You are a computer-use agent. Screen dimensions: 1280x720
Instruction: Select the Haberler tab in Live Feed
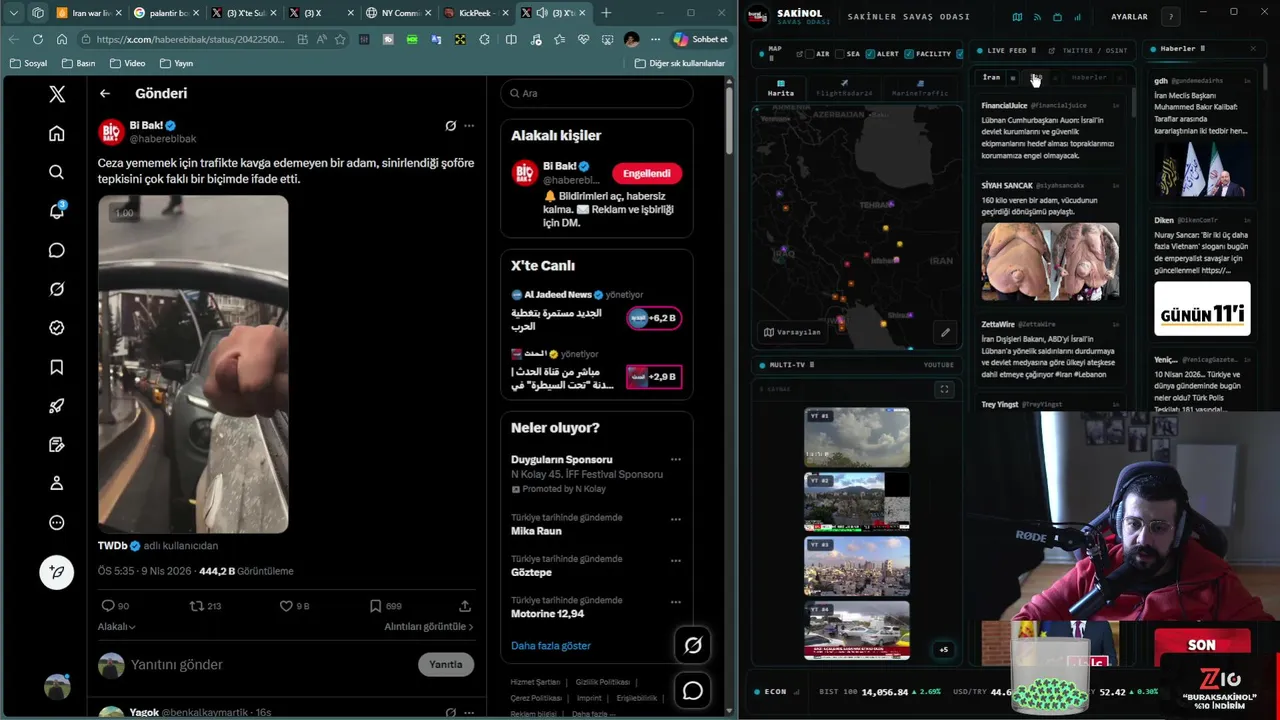1089,77
